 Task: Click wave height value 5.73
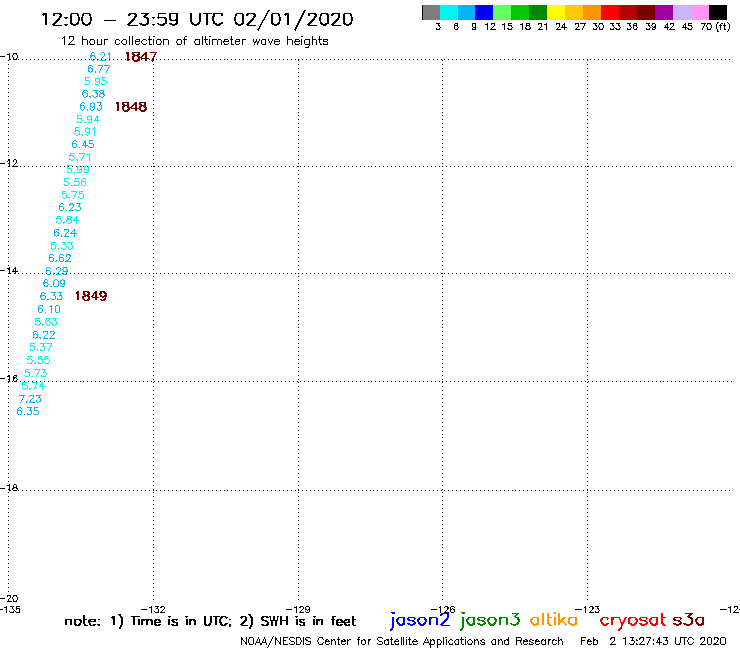coord(36,373)
